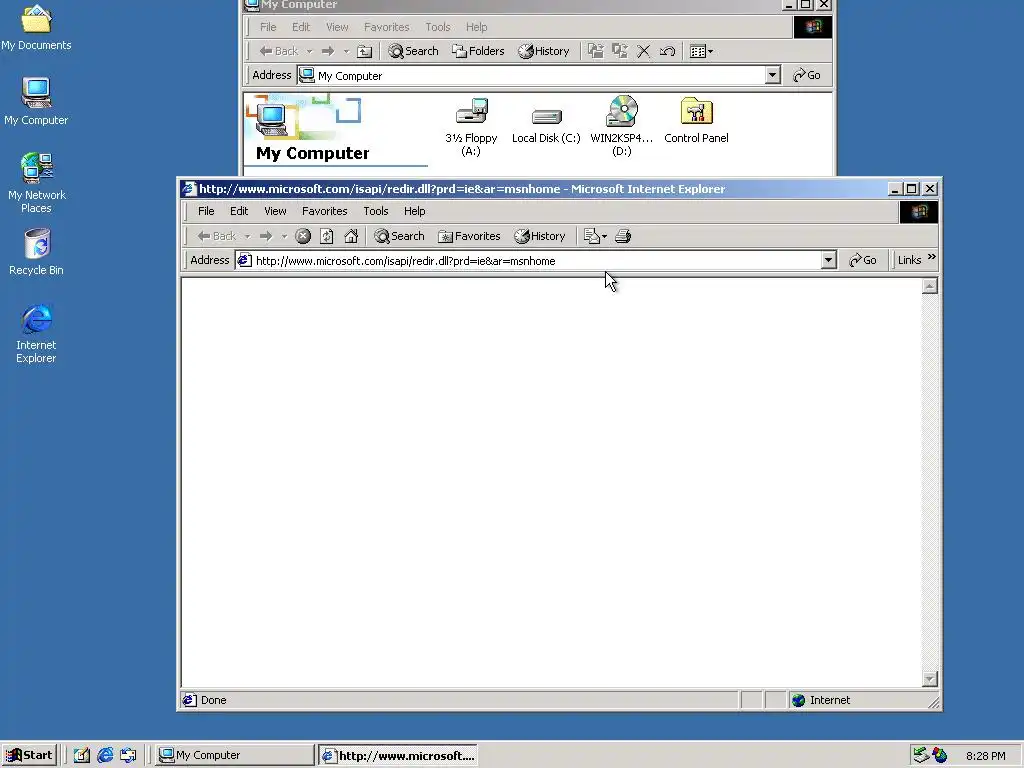Screen dimensions: 1024x768
Task: Open the Tools menu in Internet Explorer
Action: (x=376, y=211)
